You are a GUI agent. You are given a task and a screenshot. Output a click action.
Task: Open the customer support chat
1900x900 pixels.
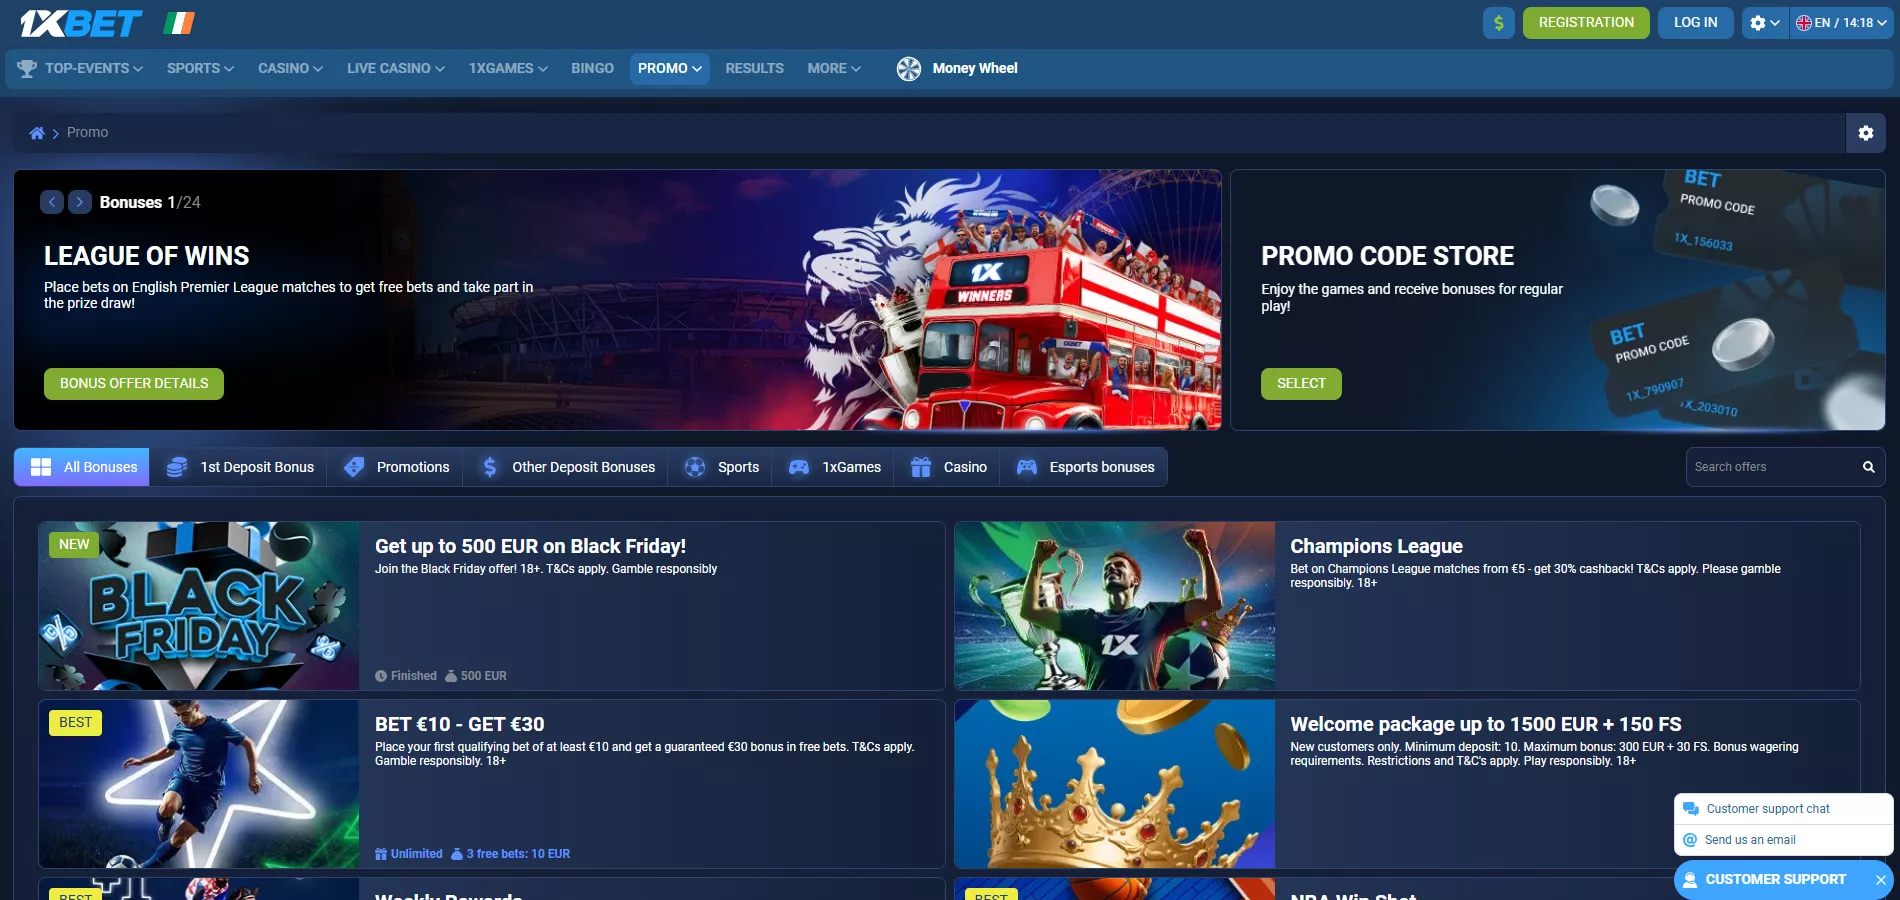[x=1768, y=809]
